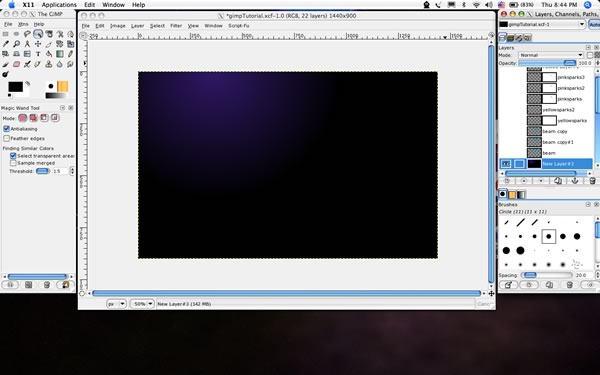Select the Dodge/Burn tool

pyautogui.click(x=5, y=74)
